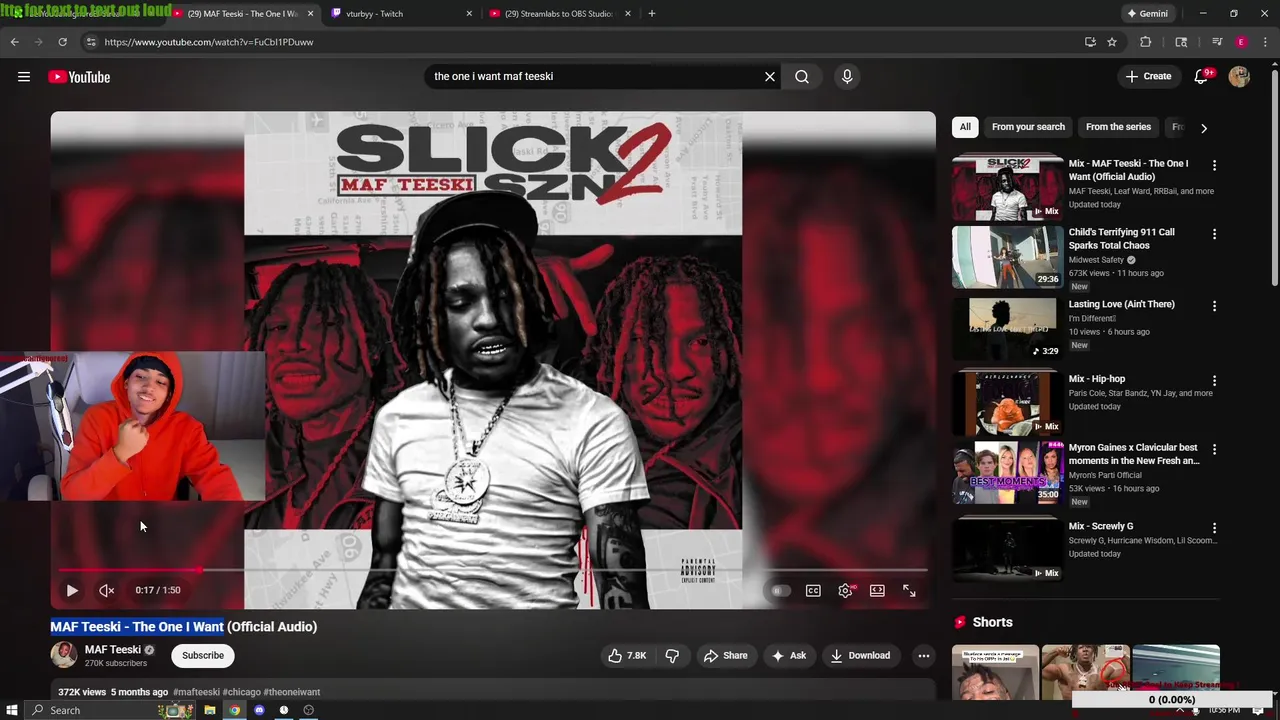The height and width of the screenshot is (720, 1280).
Task: Open the Child's Terrifying 911 Call thumbnail
Action: pyautogui.click(x=1007, y=257)
